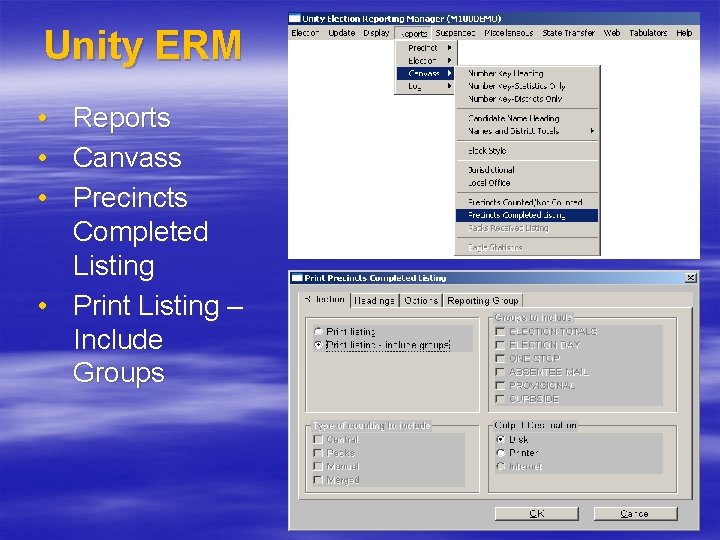Check the Manual counting type
Screen dimensions: 720x540
click(x=318, y=466)
